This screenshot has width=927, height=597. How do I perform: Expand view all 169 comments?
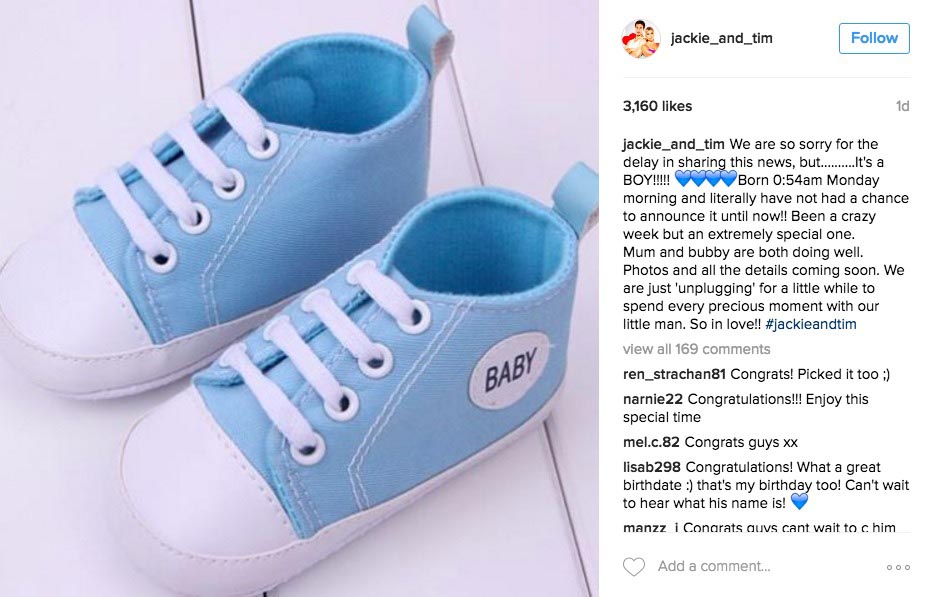point(696,349)
